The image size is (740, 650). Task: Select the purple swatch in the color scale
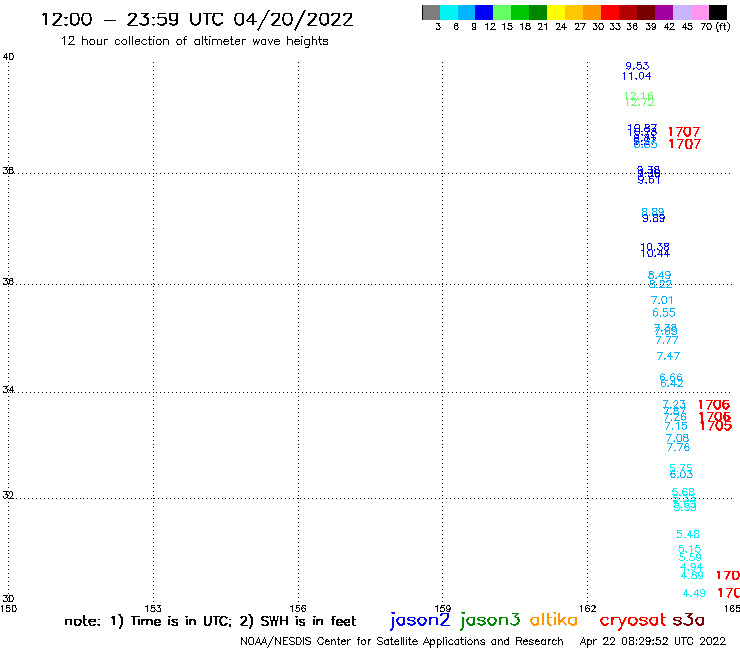coord(664,12)
